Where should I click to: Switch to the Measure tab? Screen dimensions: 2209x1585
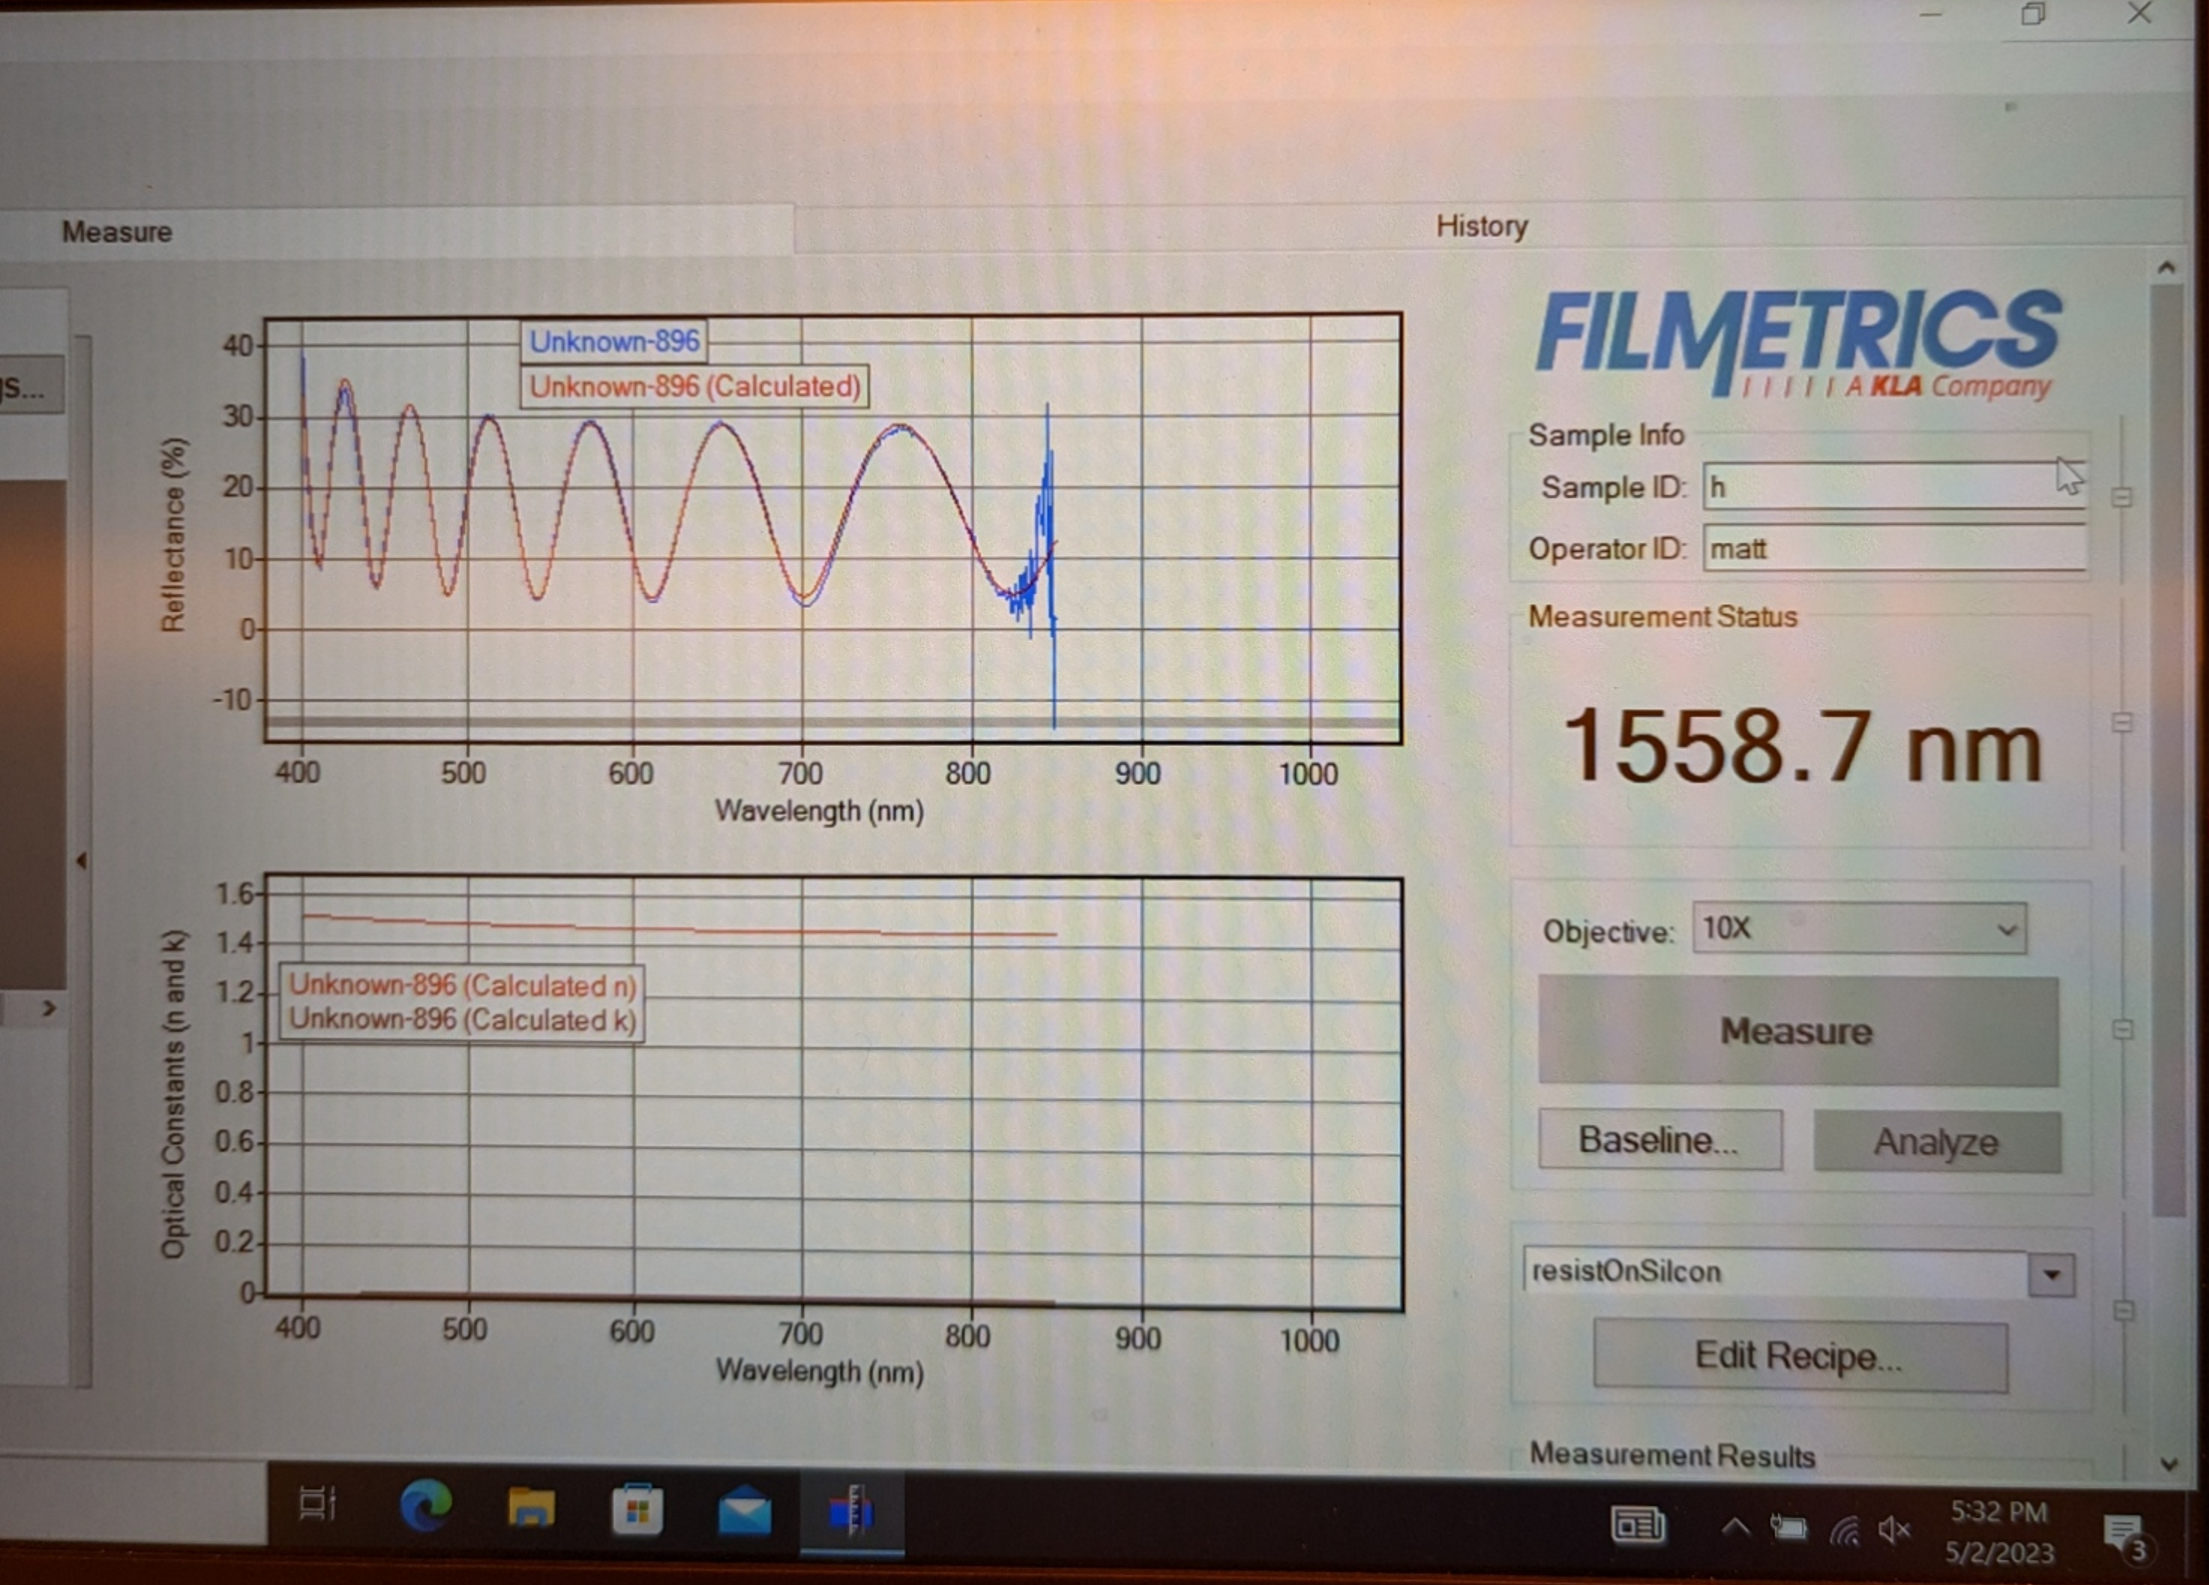117,232
